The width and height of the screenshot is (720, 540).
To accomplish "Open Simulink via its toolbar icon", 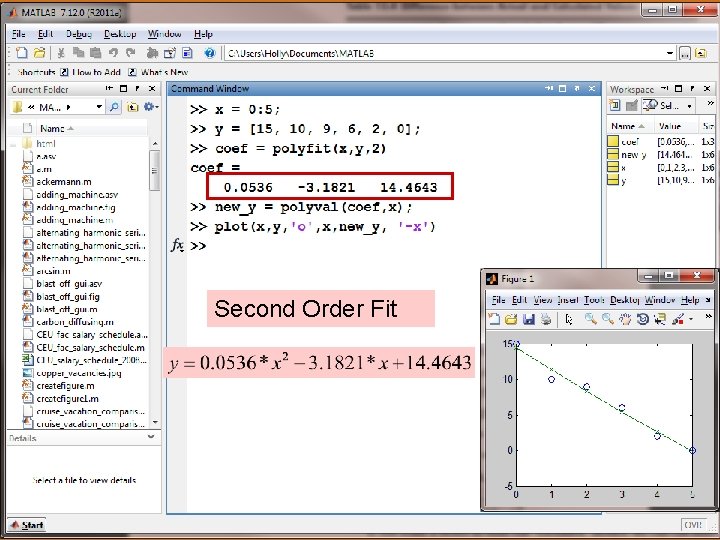I will pyautogui.click(x=152, y=53).
